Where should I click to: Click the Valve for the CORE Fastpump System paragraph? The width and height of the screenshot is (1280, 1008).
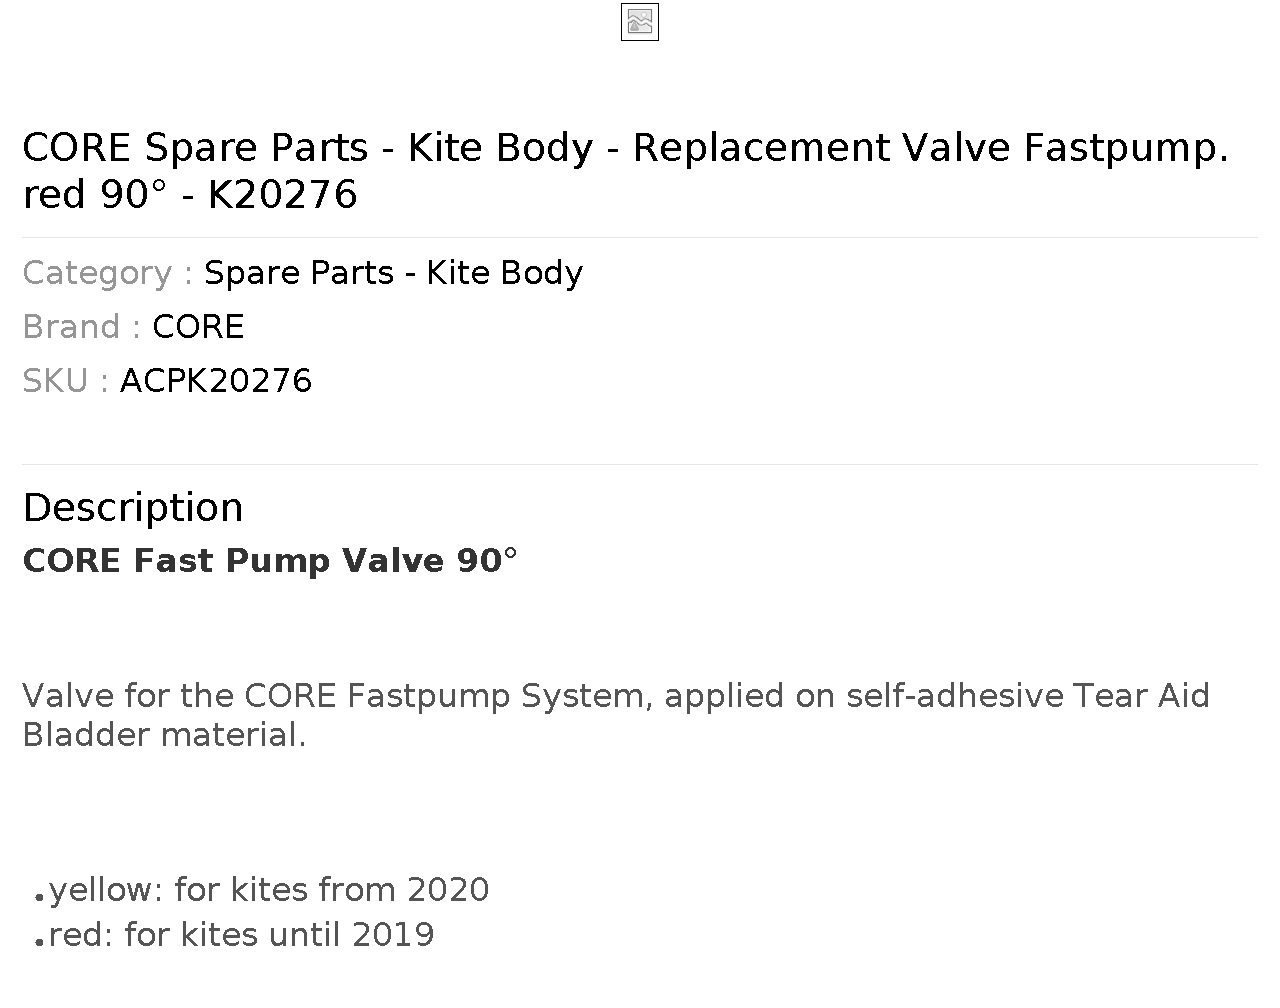616,715
